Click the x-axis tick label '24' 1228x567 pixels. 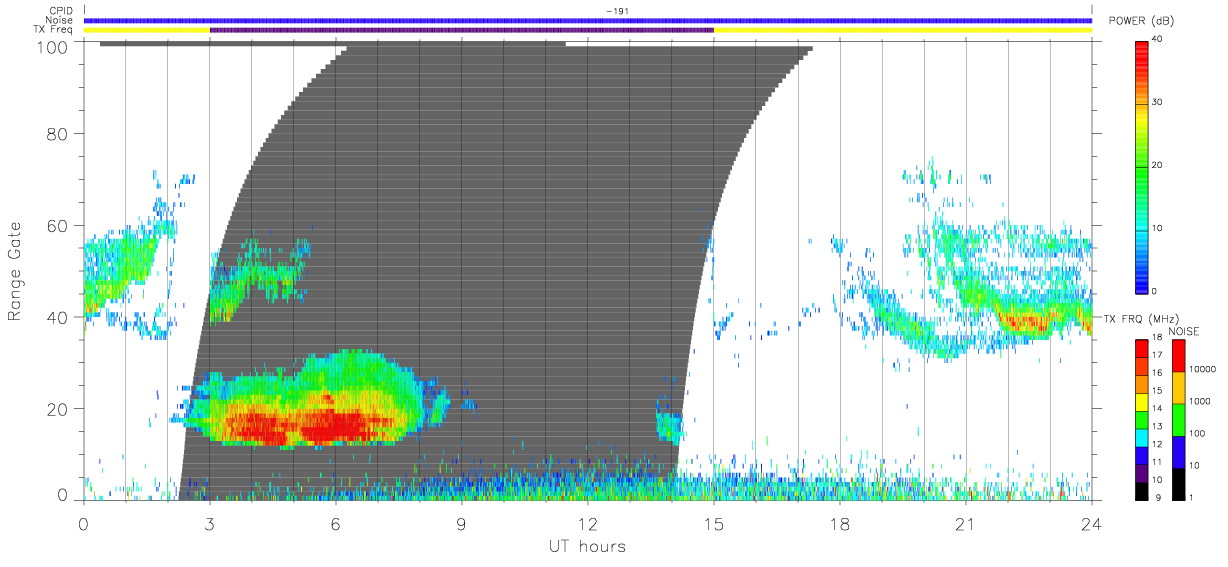pos(1092,523)
